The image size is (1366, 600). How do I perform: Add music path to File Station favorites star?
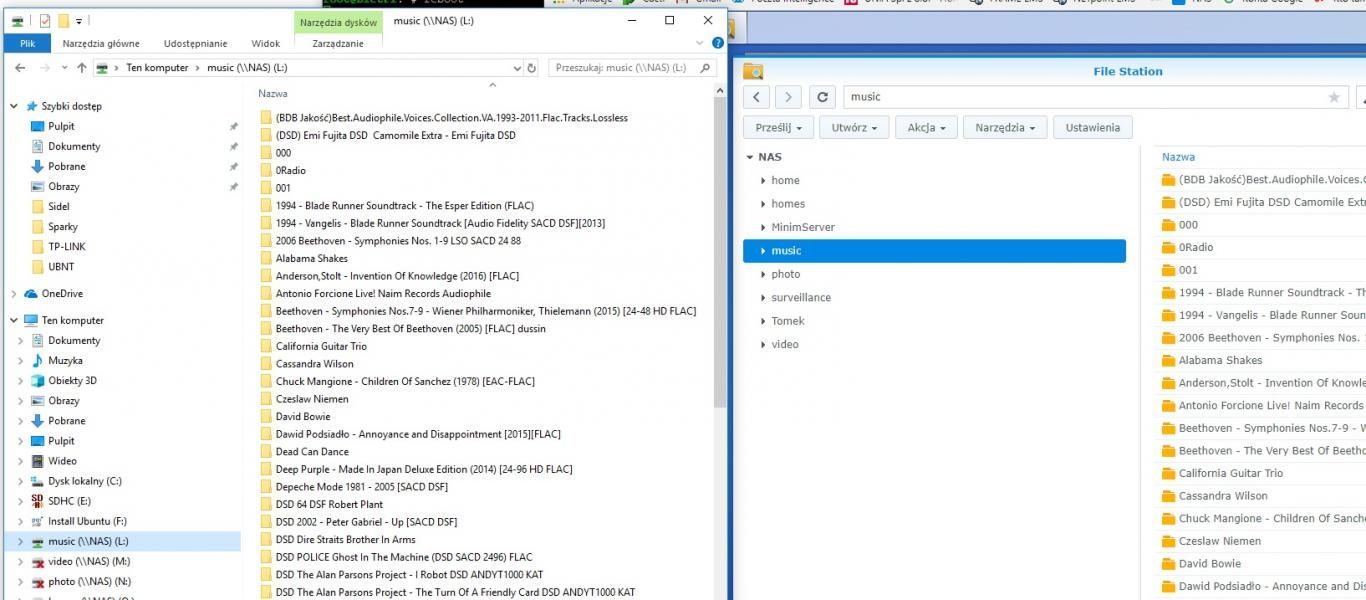coord(1333,97)
